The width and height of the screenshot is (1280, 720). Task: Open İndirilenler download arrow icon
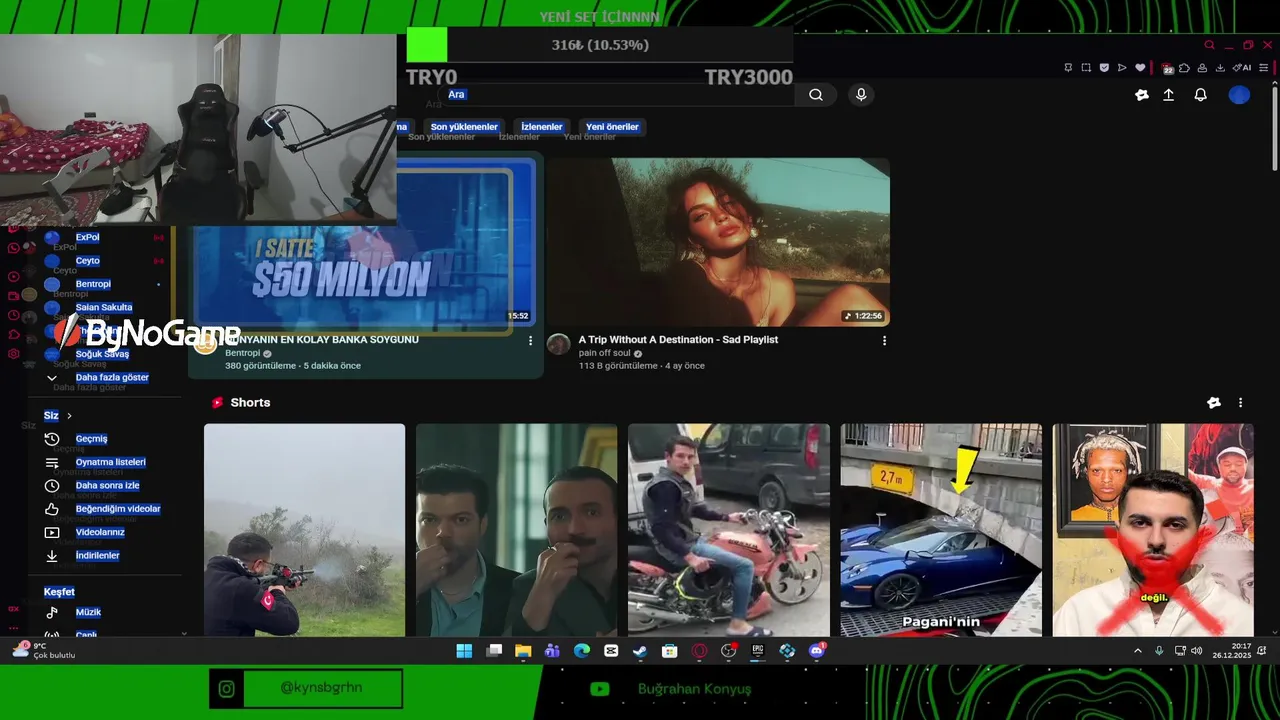tap(52, 556)
